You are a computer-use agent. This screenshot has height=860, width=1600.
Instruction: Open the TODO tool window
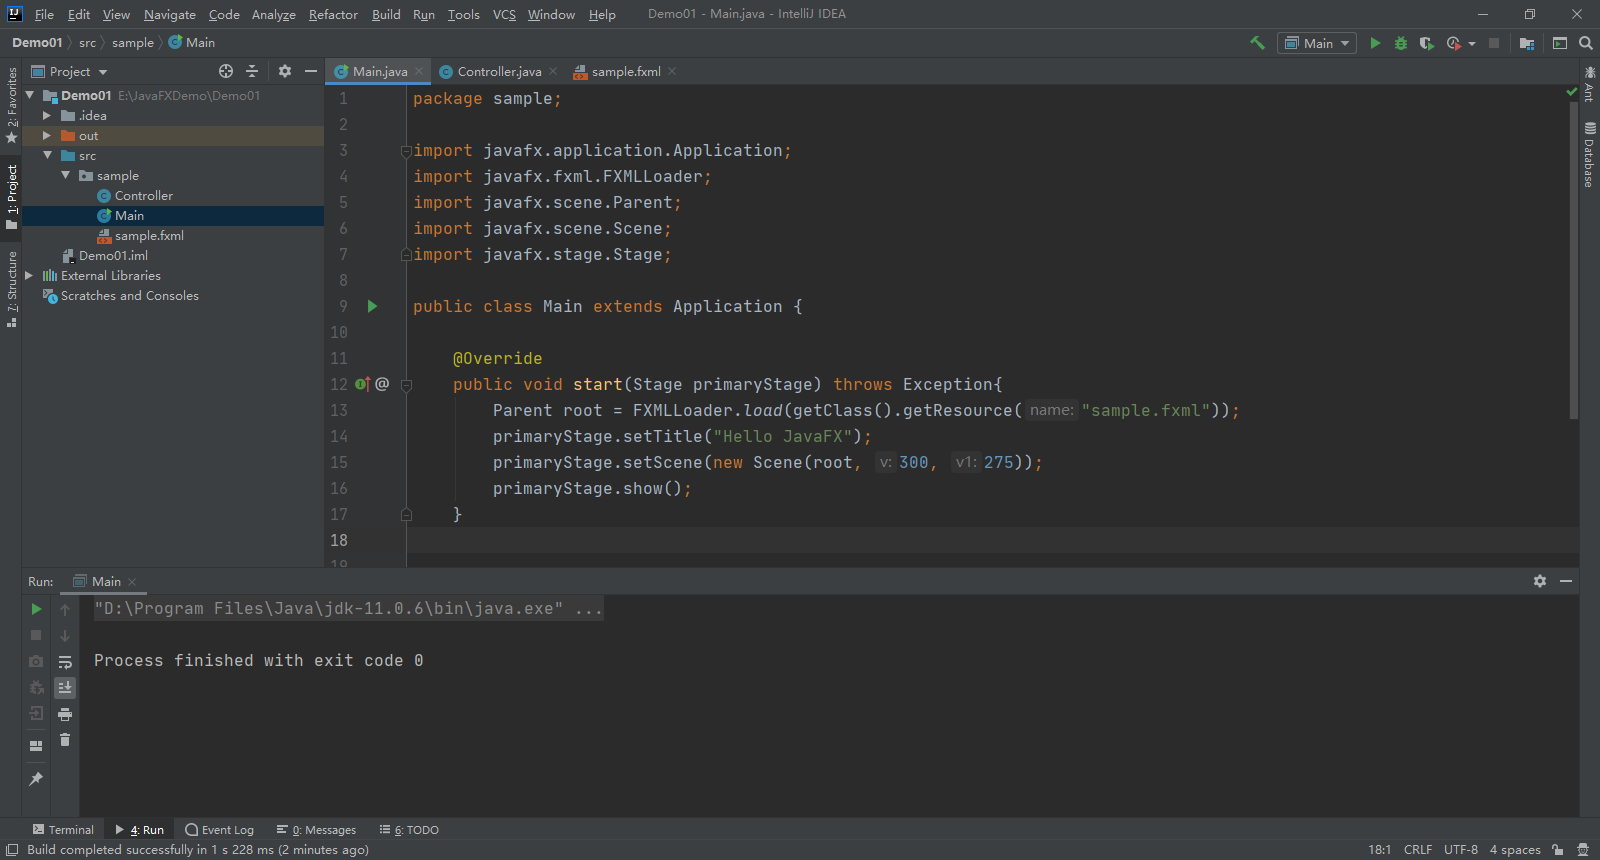(x=410, y=830)
